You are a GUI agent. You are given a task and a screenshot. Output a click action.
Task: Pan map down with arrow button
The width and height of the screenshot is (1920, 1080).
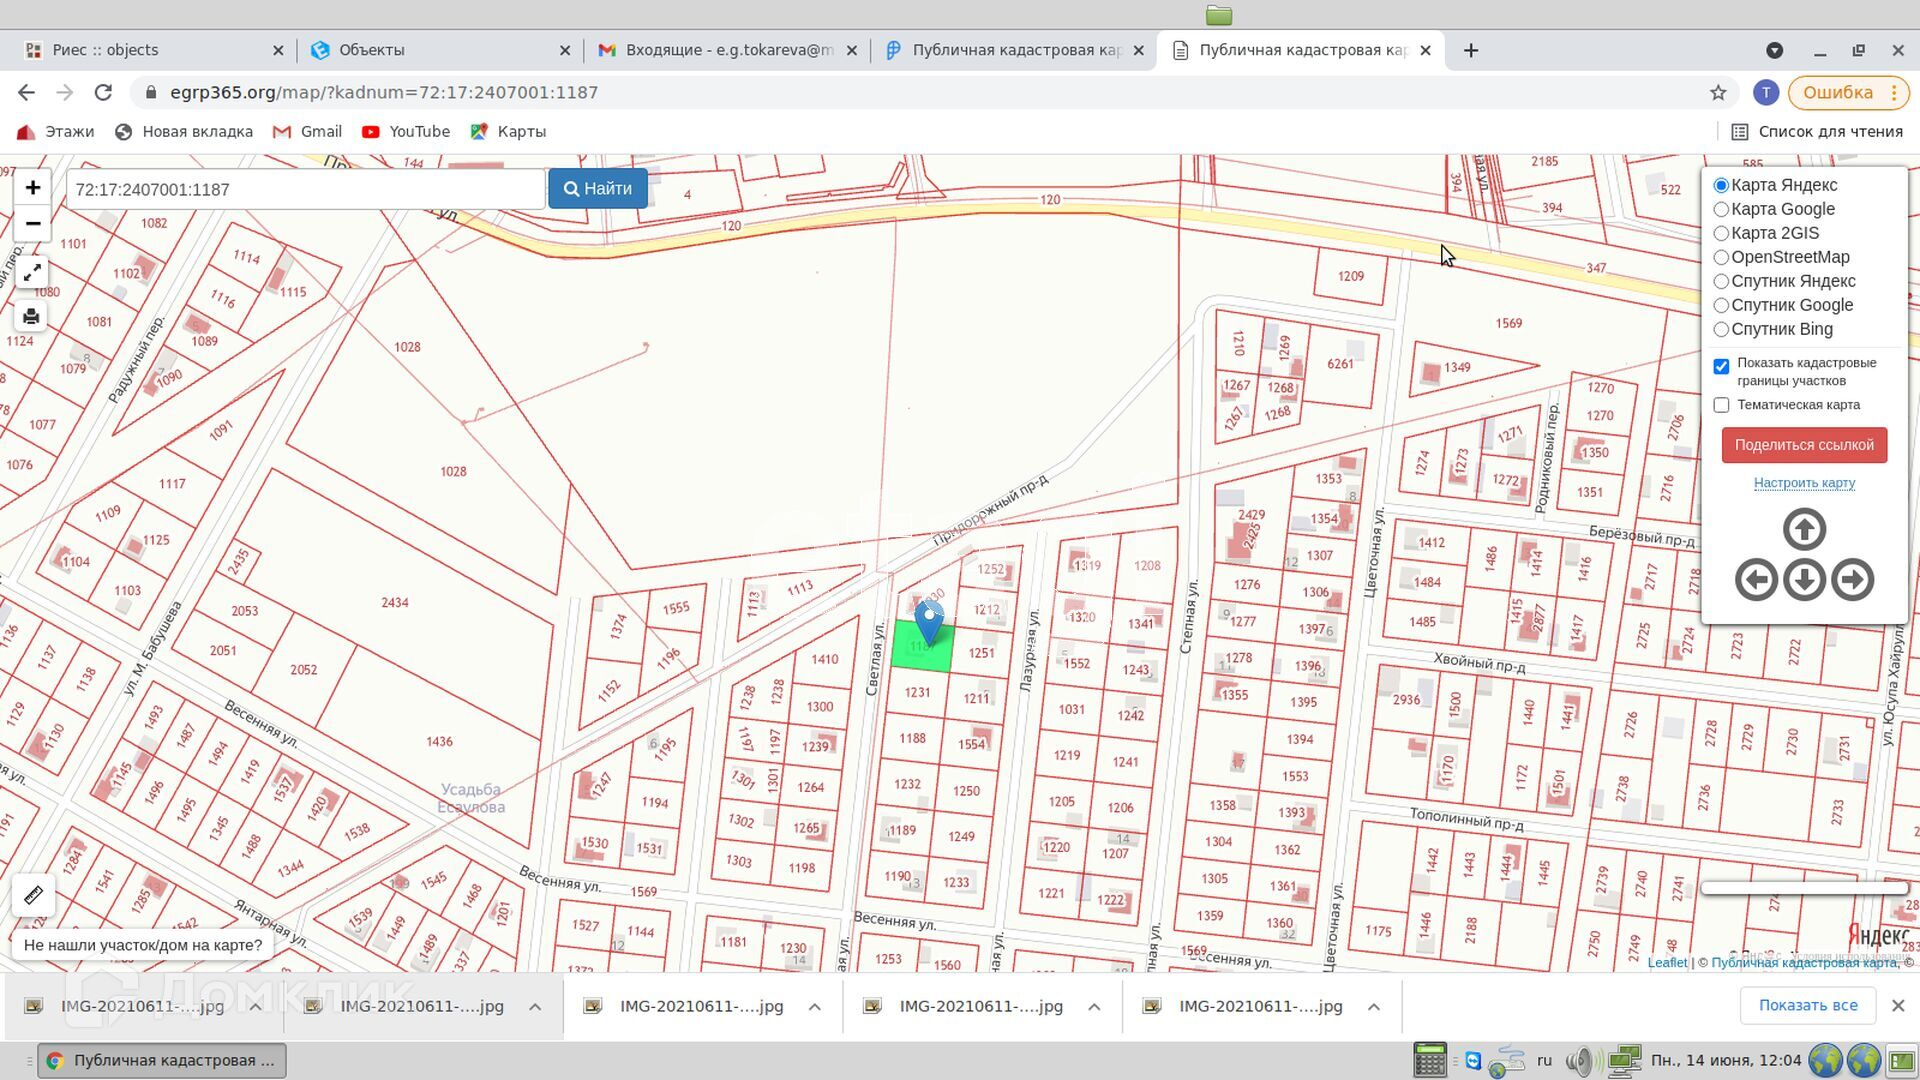click(1804, 580)
